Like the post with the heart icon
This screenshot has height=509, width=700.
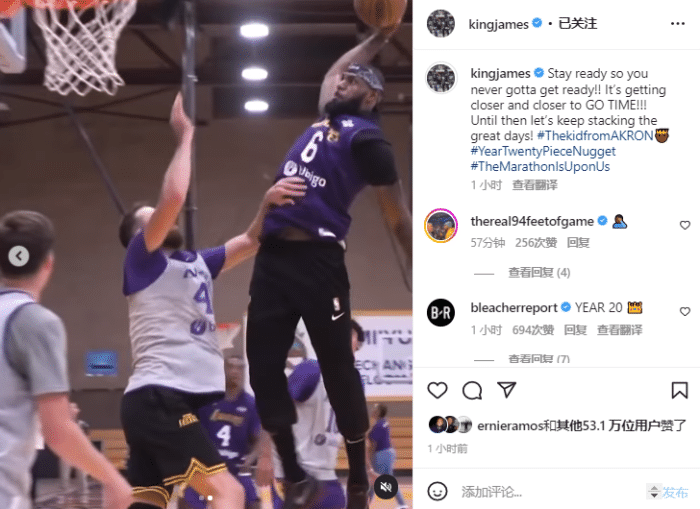coord(437,390)
